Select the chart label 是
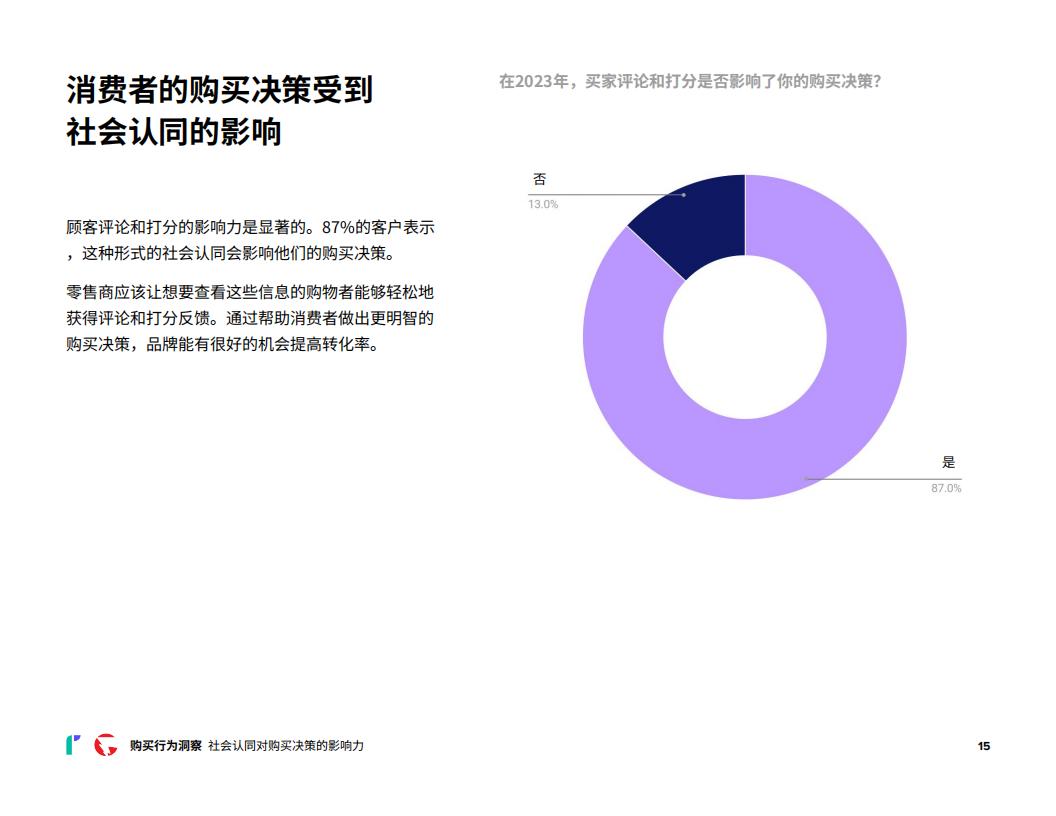The height and width of the screenshot is (816, 1056). pyautogui.click(x=948, y=463)
